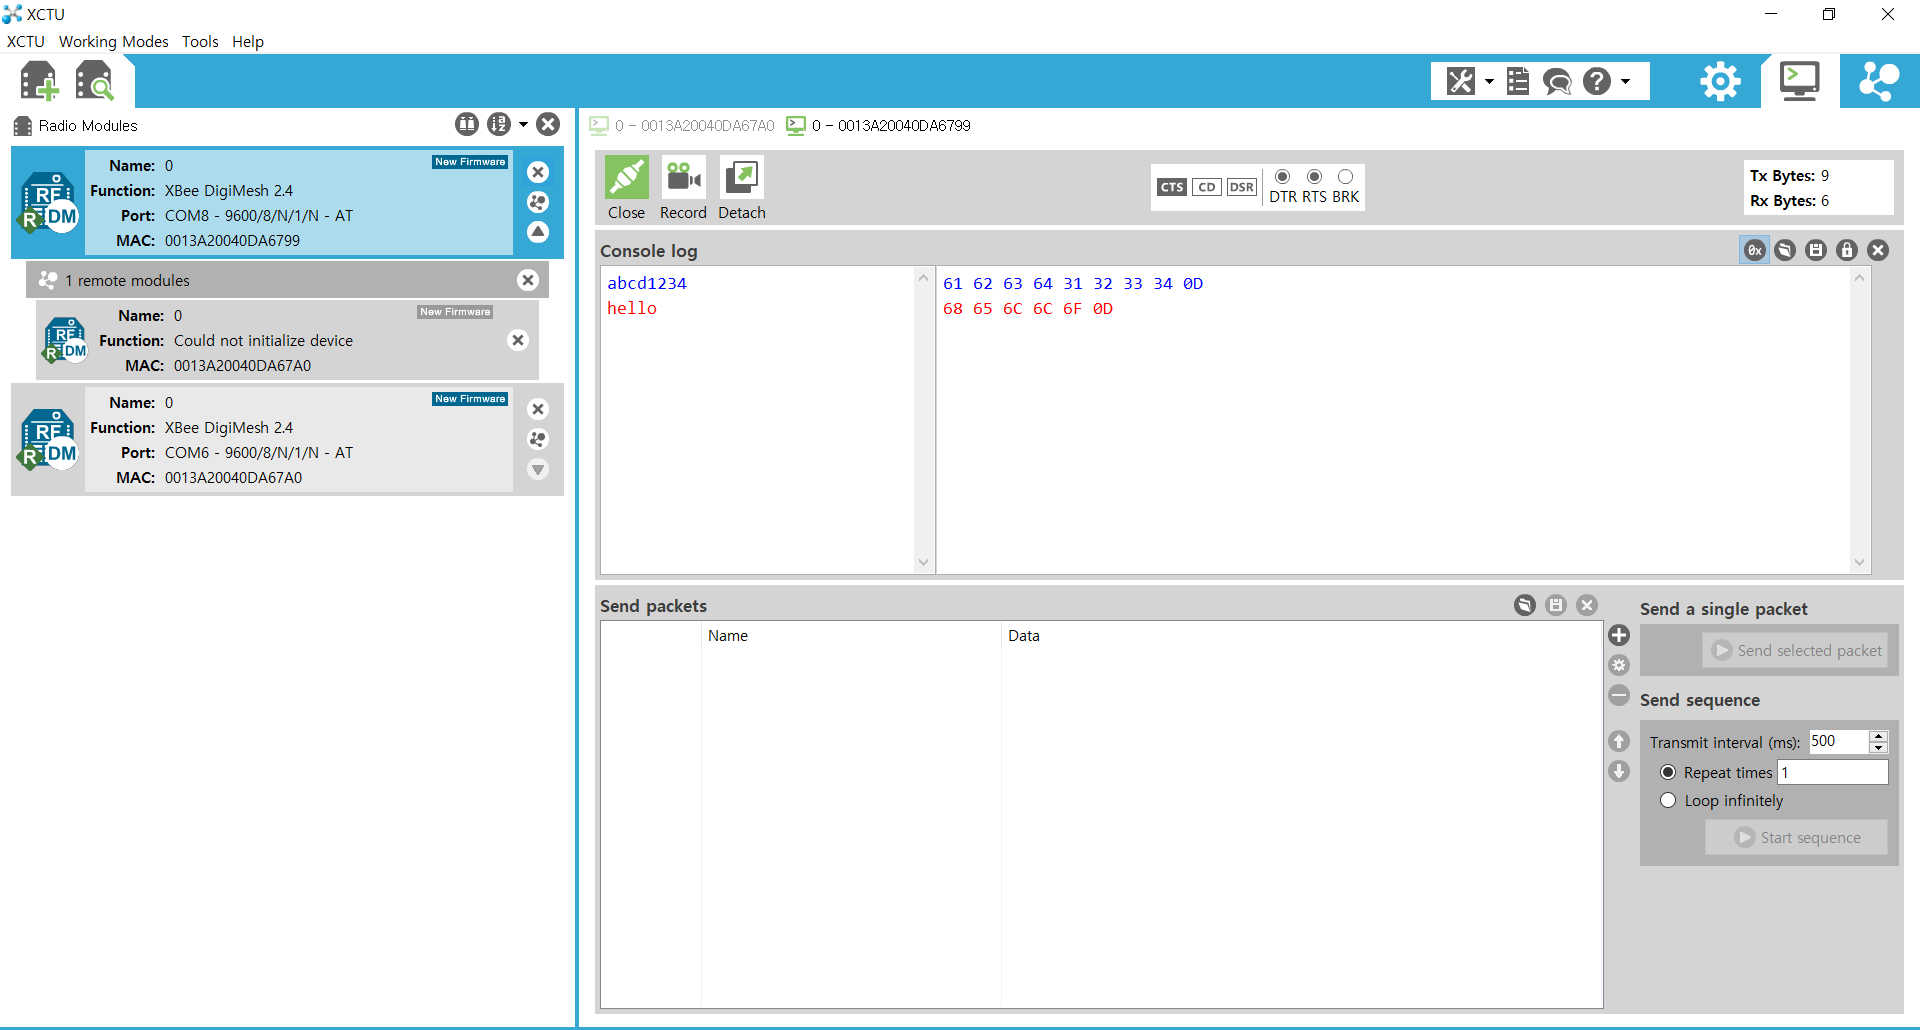Image resolution: width=1920 pixels, height=1030 pixels.
Task: Click the CD line indicator
Action: pos(1207,187)
